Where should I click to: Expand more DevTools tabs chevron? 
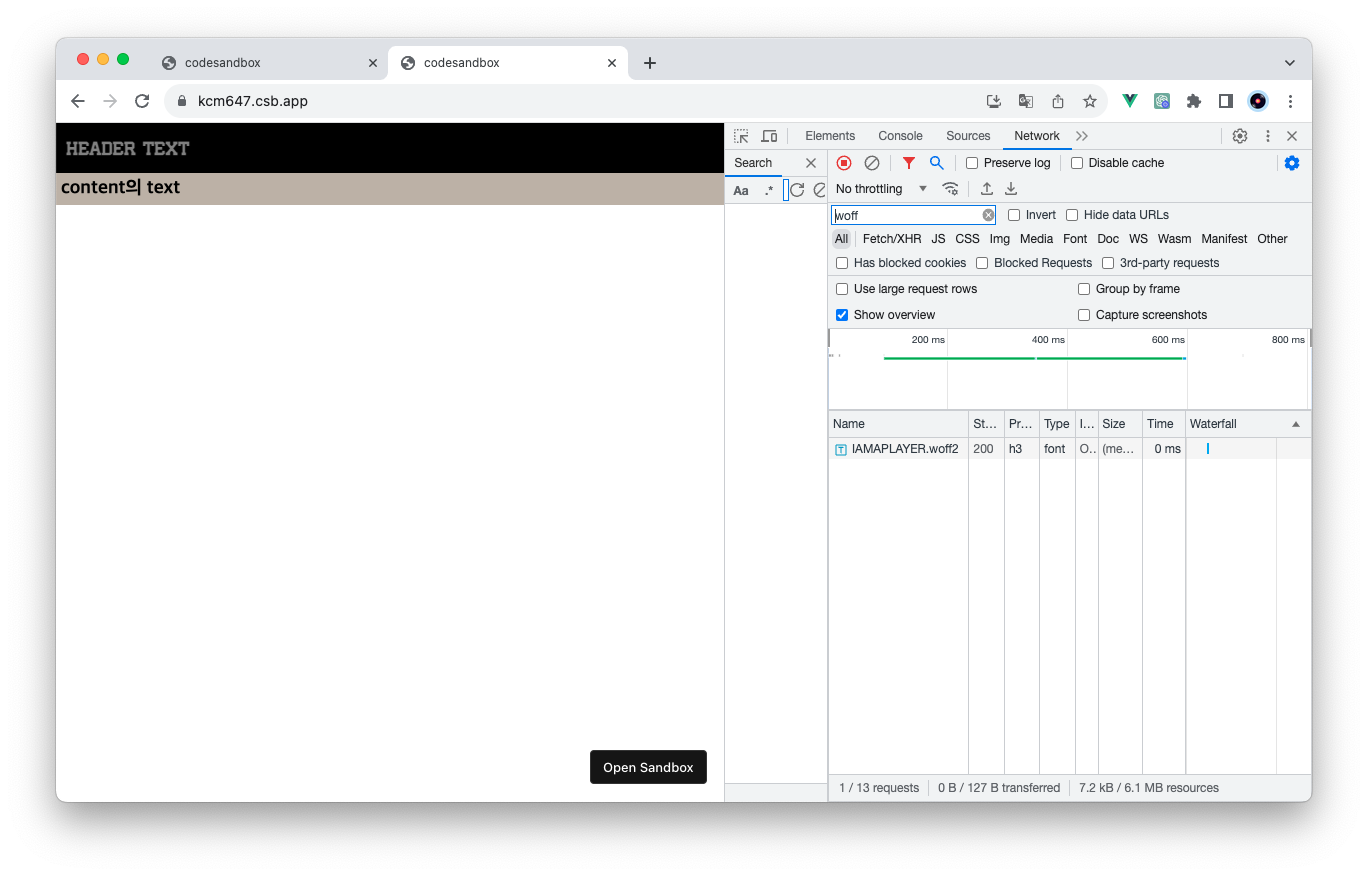pos(1082,136)
